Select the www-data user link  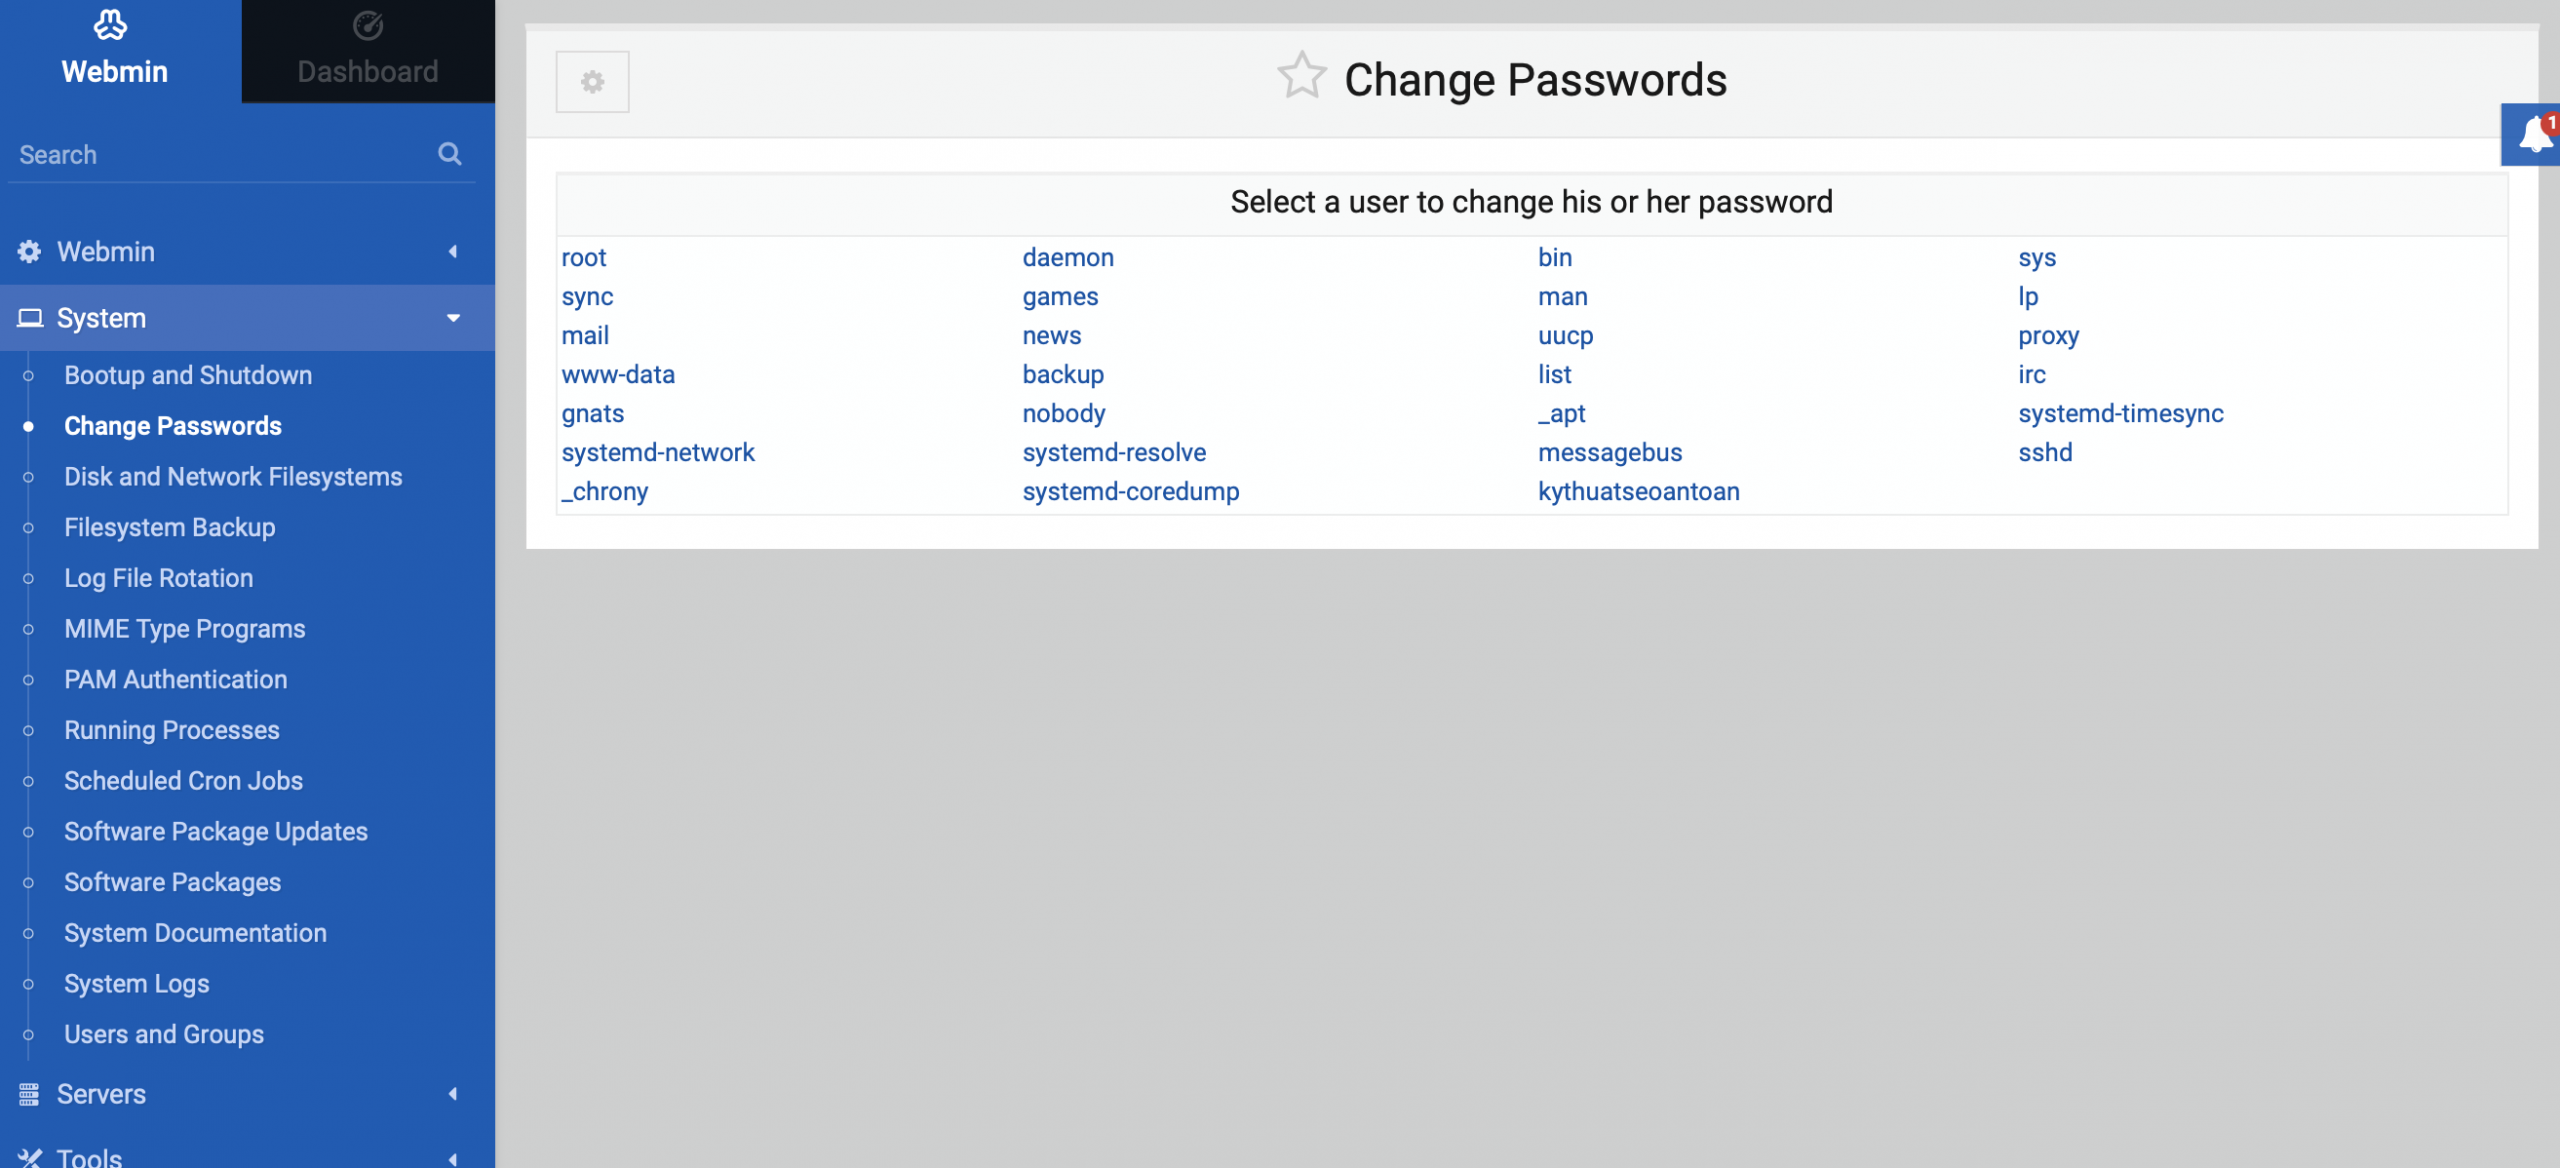tap(618, 374)
